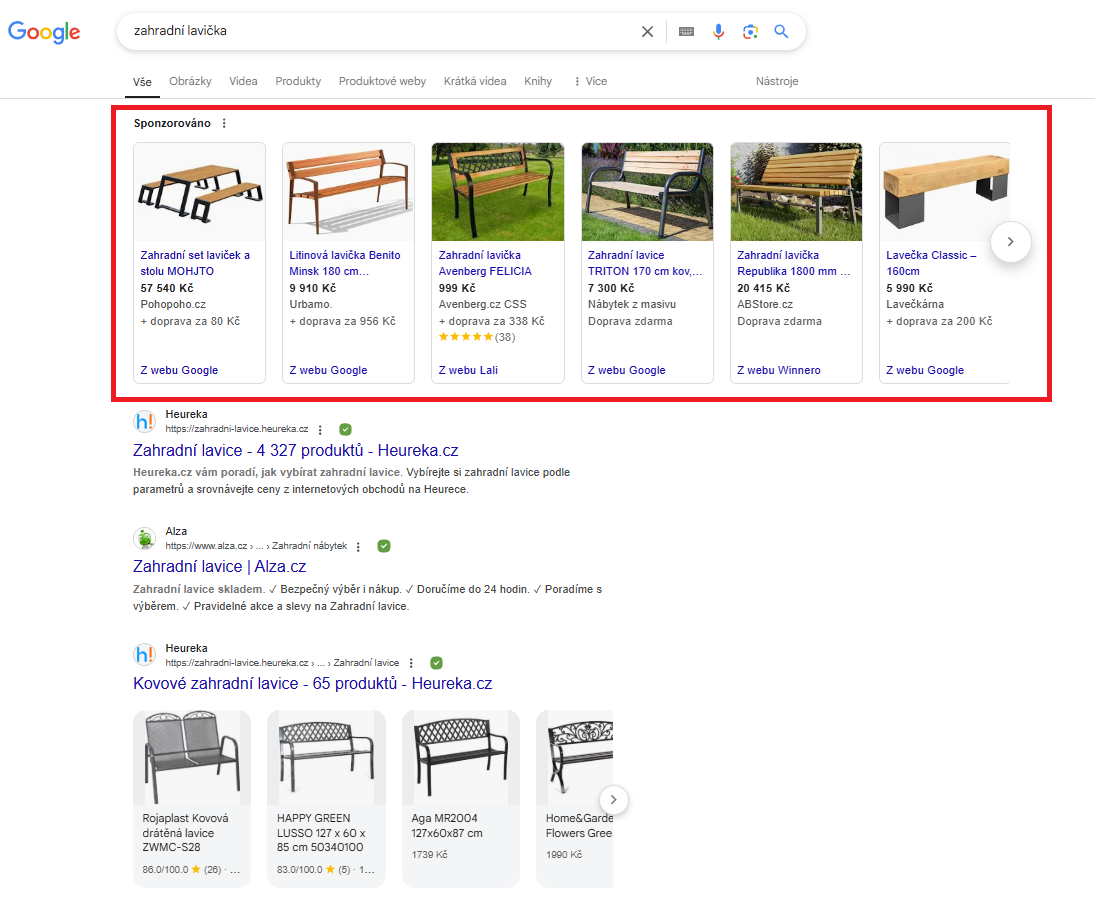
Task: Open Lavečka Classic 160cm link
Action: [931, 263]
